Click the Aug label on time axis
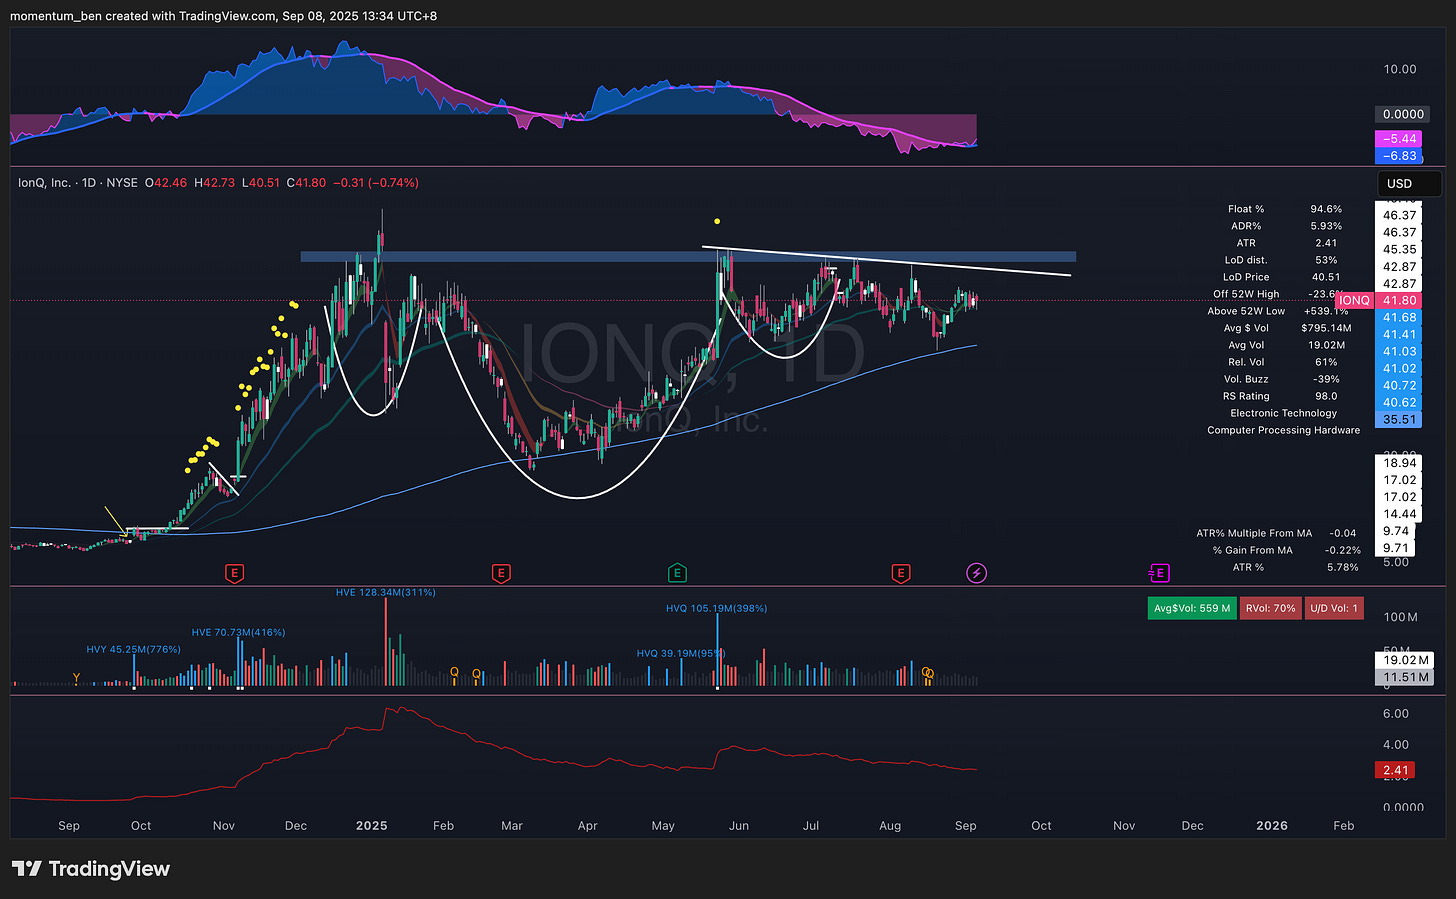Viewport: 1456px width, 899px height. tap(890, 825)
